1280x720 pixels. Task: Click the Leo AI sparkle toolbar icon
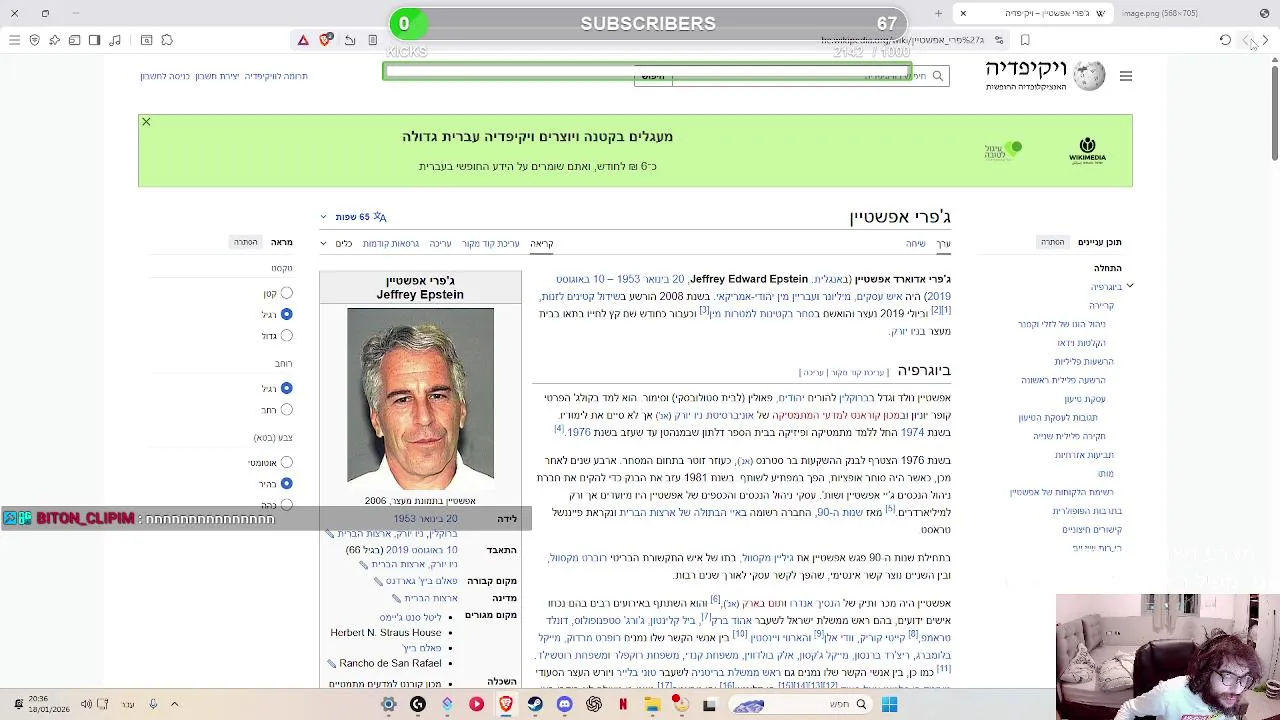click(x=54, y=40)
